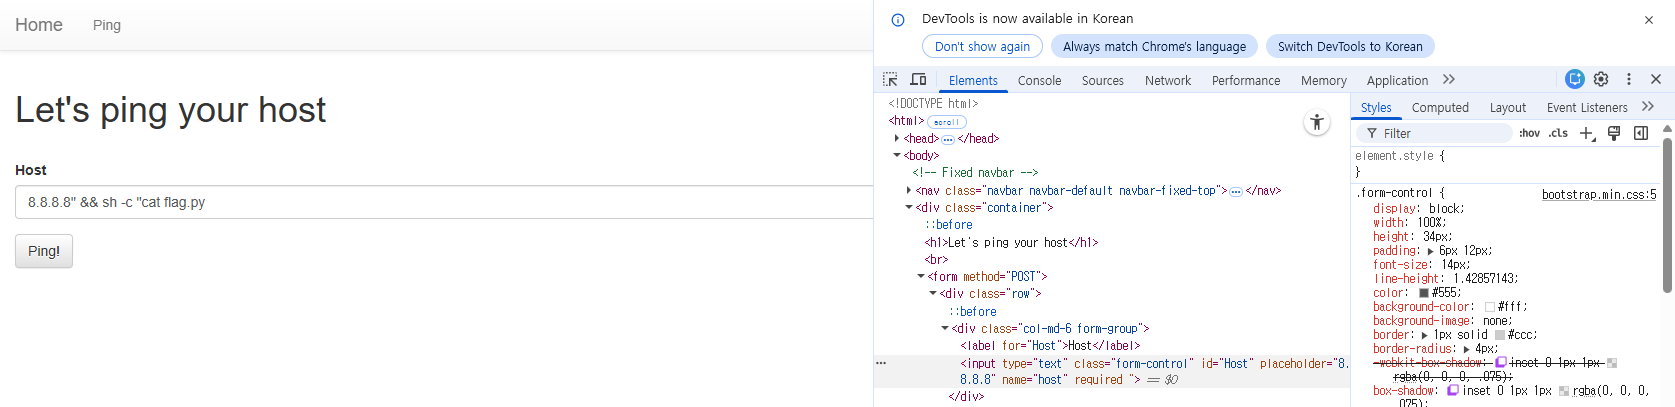Open the DevTools three-dot customize menu
This screenshot has width=1675, height=407.
[x=1628, y=79]
